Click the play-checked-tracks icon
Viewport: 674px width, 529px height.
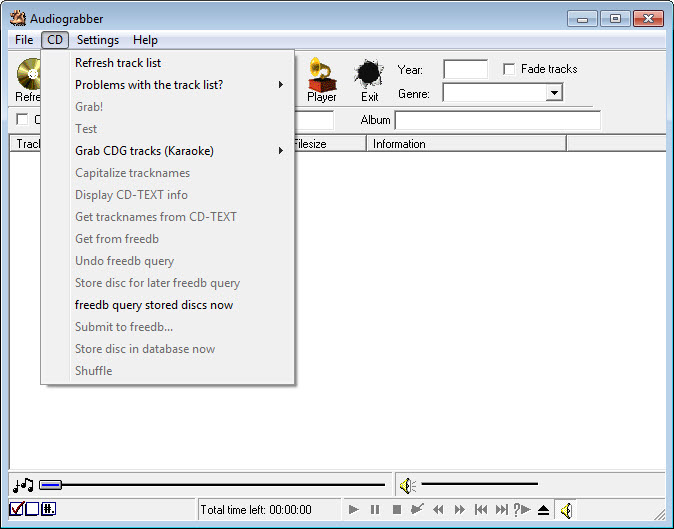click(417, 510)
